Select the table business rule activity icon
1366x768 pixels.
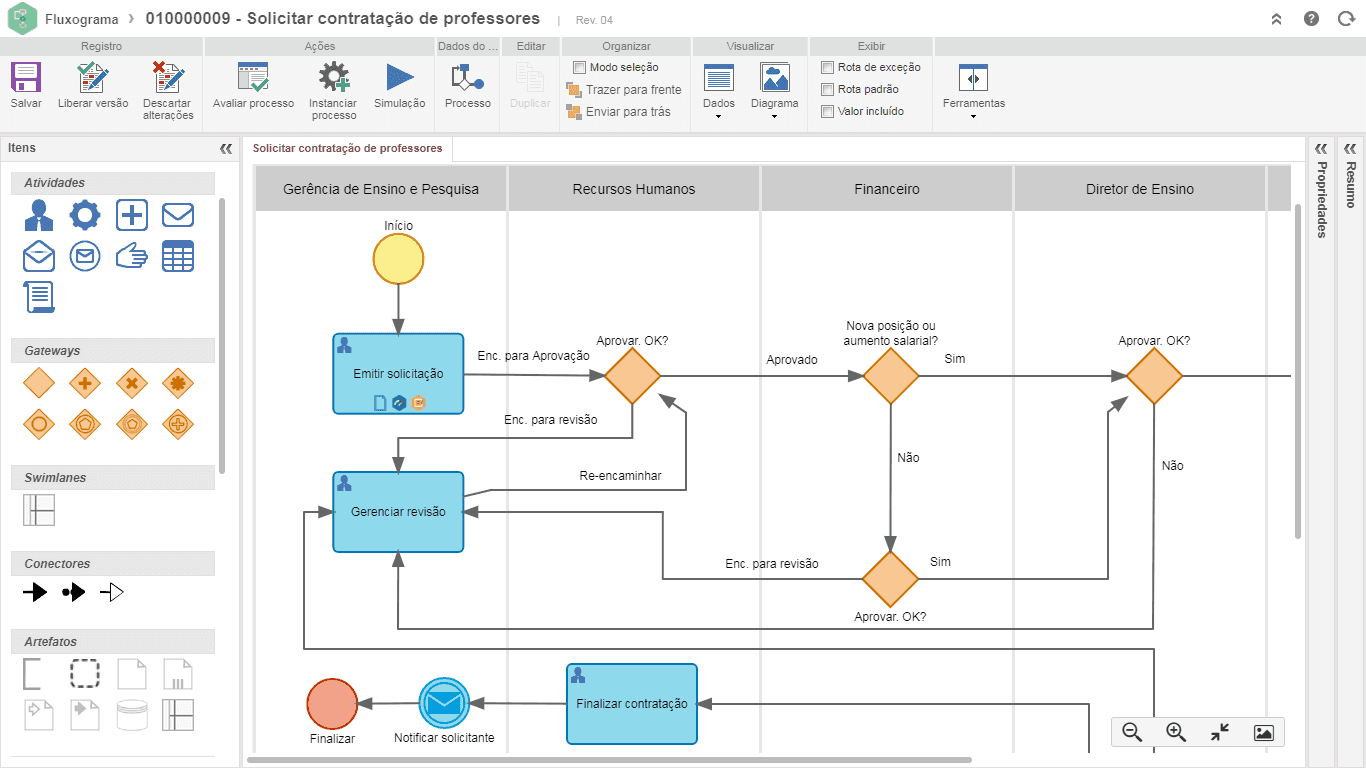click(x=178, y=256)
